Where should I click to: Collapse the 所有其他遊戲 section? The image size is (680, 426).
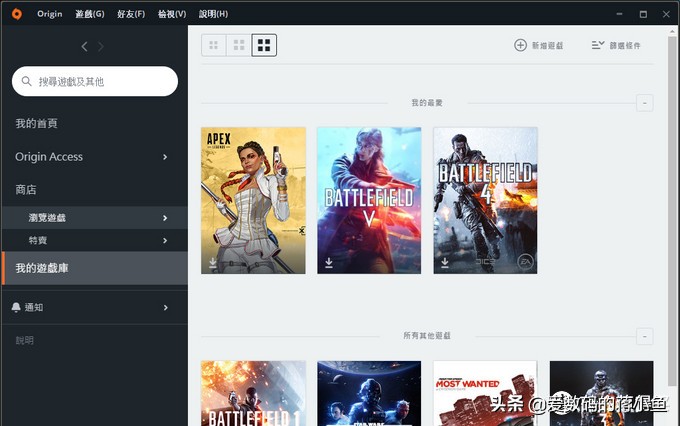pos(644,336)
